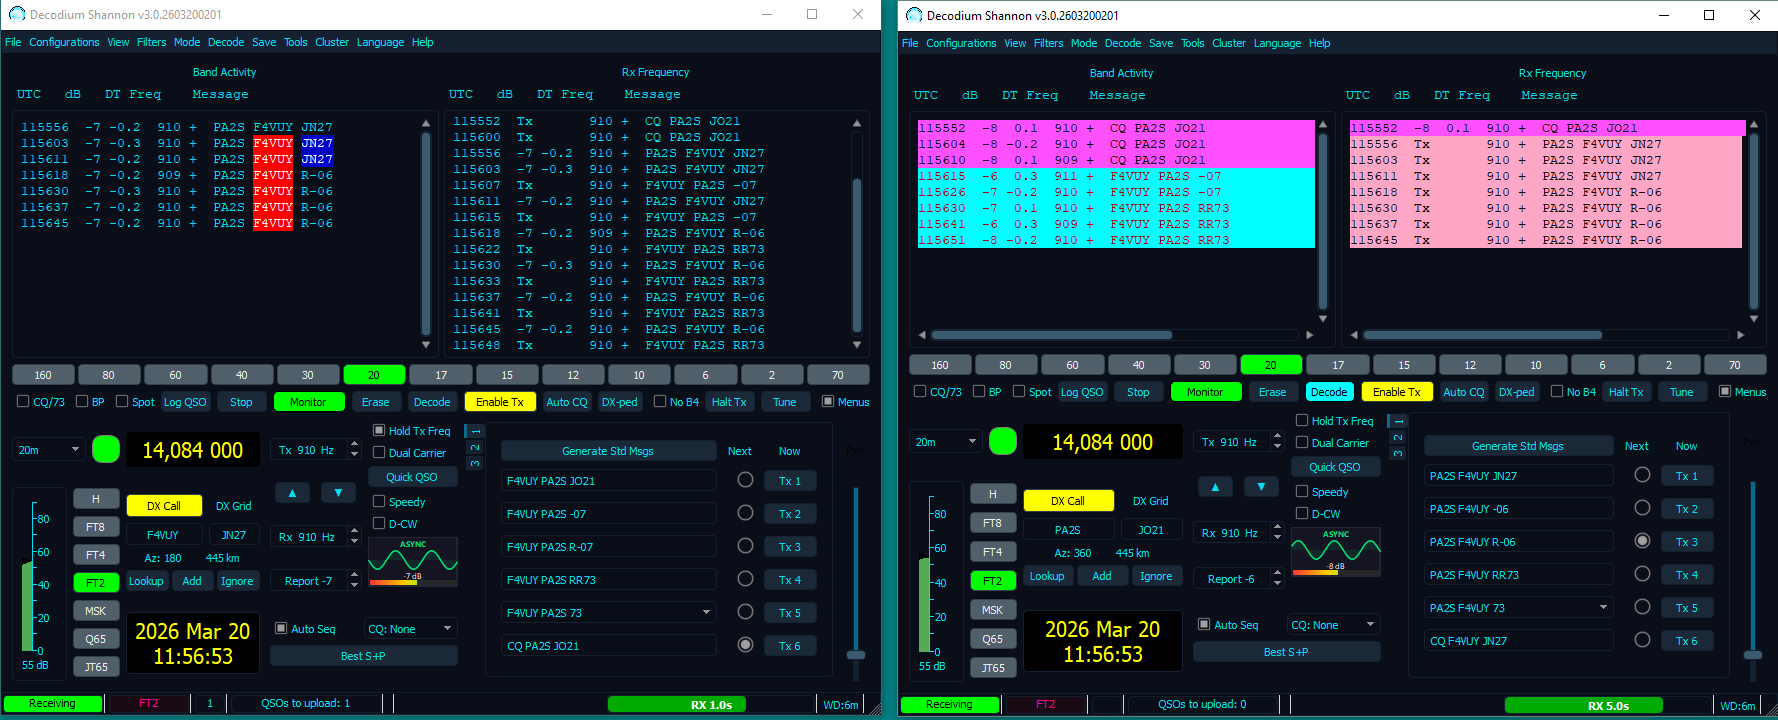Enable the CQ/73 checkbox in left window
This screenshot has height=720, width=1778.
[23, 402]
